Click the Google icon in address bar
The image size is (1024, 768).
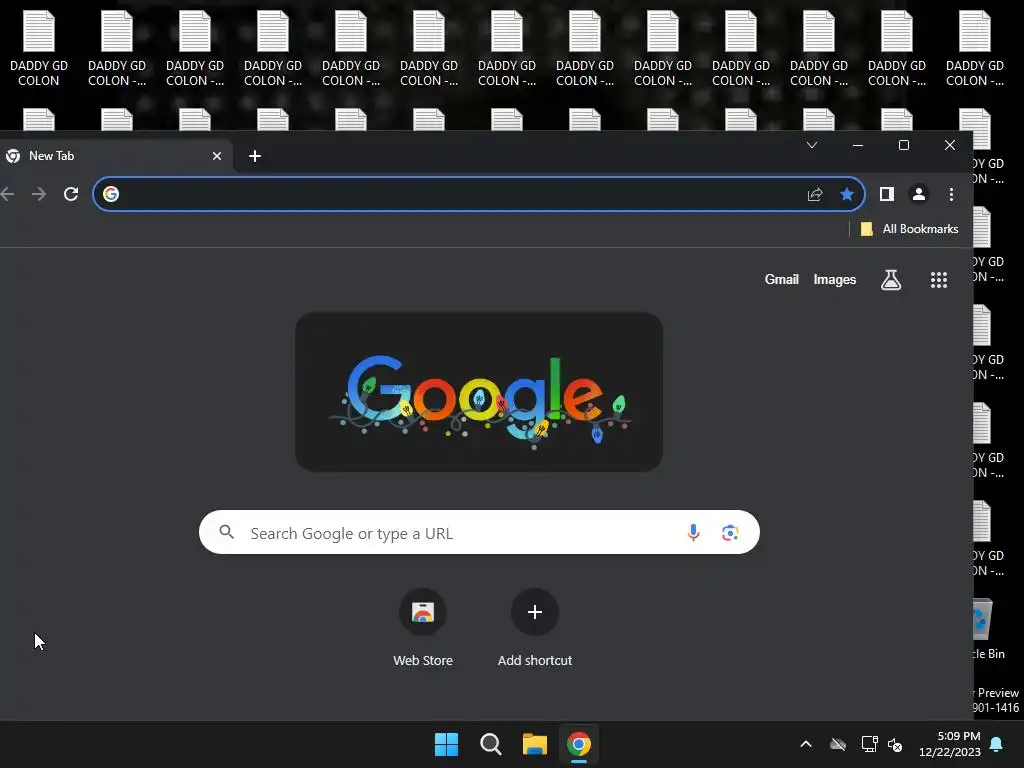coord(111,194)
